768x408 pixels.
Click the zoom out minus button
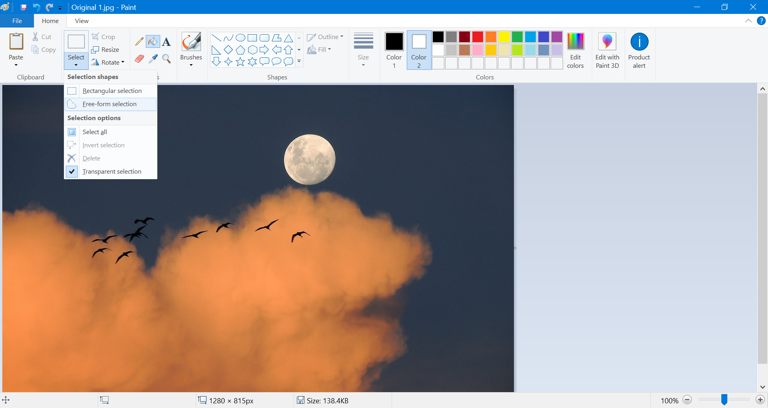[687, 400]
